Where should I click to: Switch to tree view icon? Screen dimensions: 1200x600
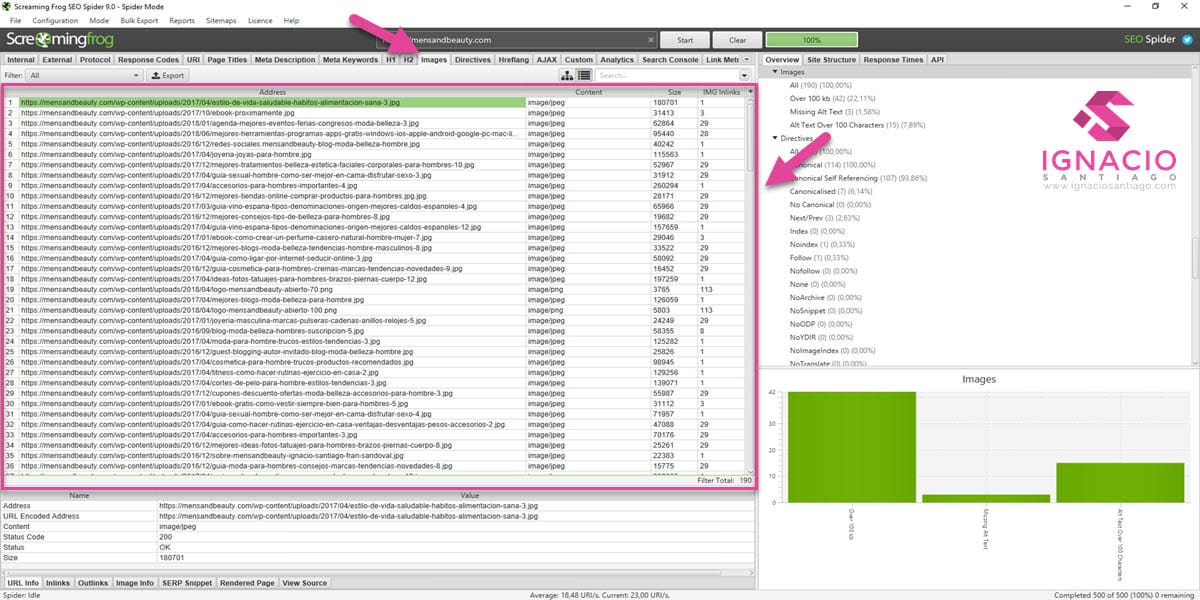pyautogui.click(x=568, y=75)
